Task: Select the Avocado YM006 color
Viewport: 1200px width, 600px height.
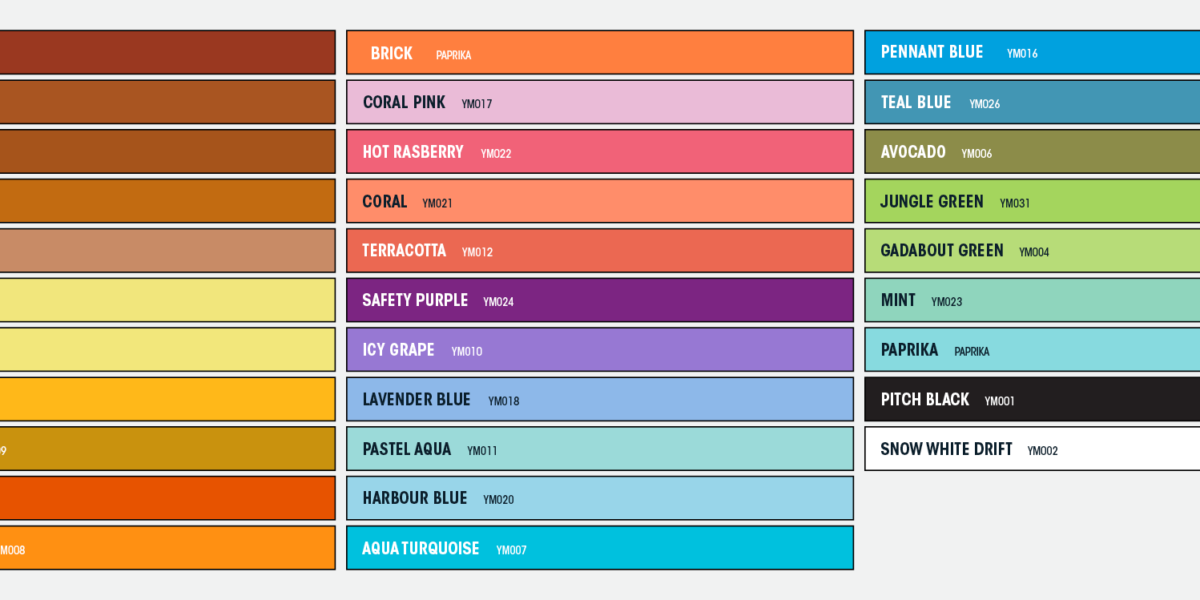Action: pyautogui.click(x=1032, y=152)
